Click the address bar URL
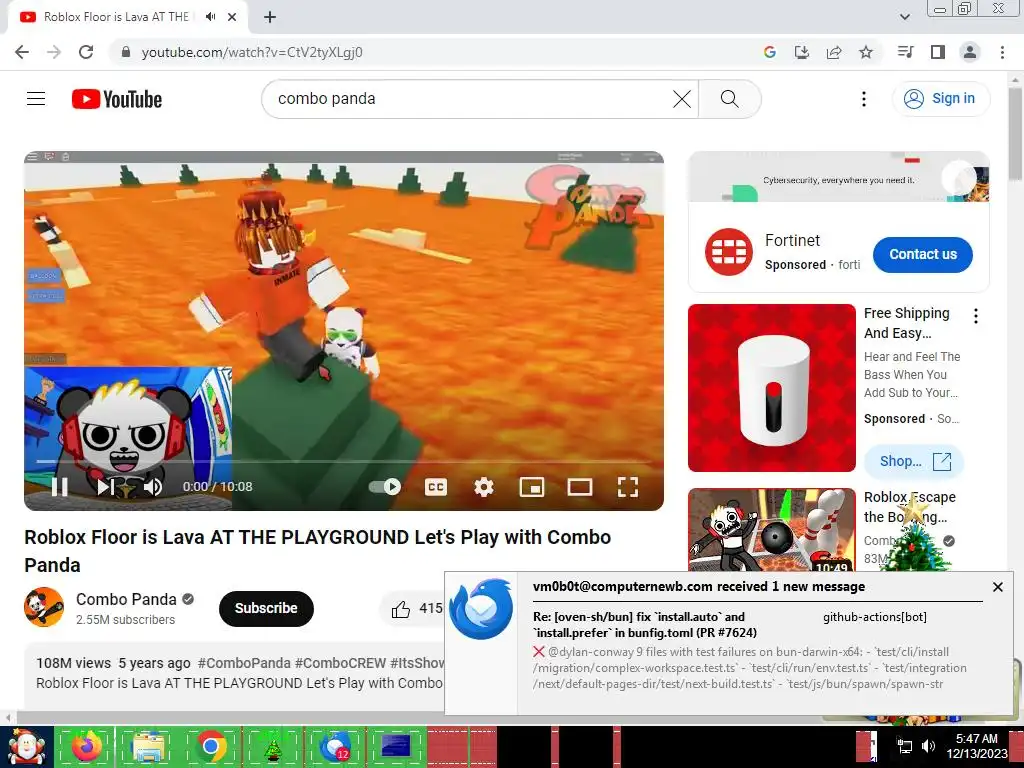The image size is (1024, 768). click(x=252, y=52)
